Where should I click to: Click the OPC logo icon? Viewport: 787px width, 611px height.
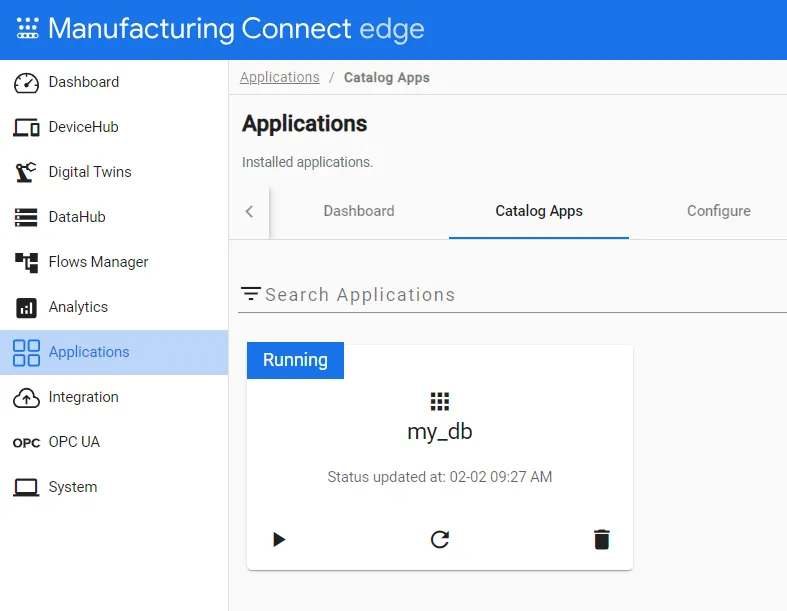click(x=26, y=443)
